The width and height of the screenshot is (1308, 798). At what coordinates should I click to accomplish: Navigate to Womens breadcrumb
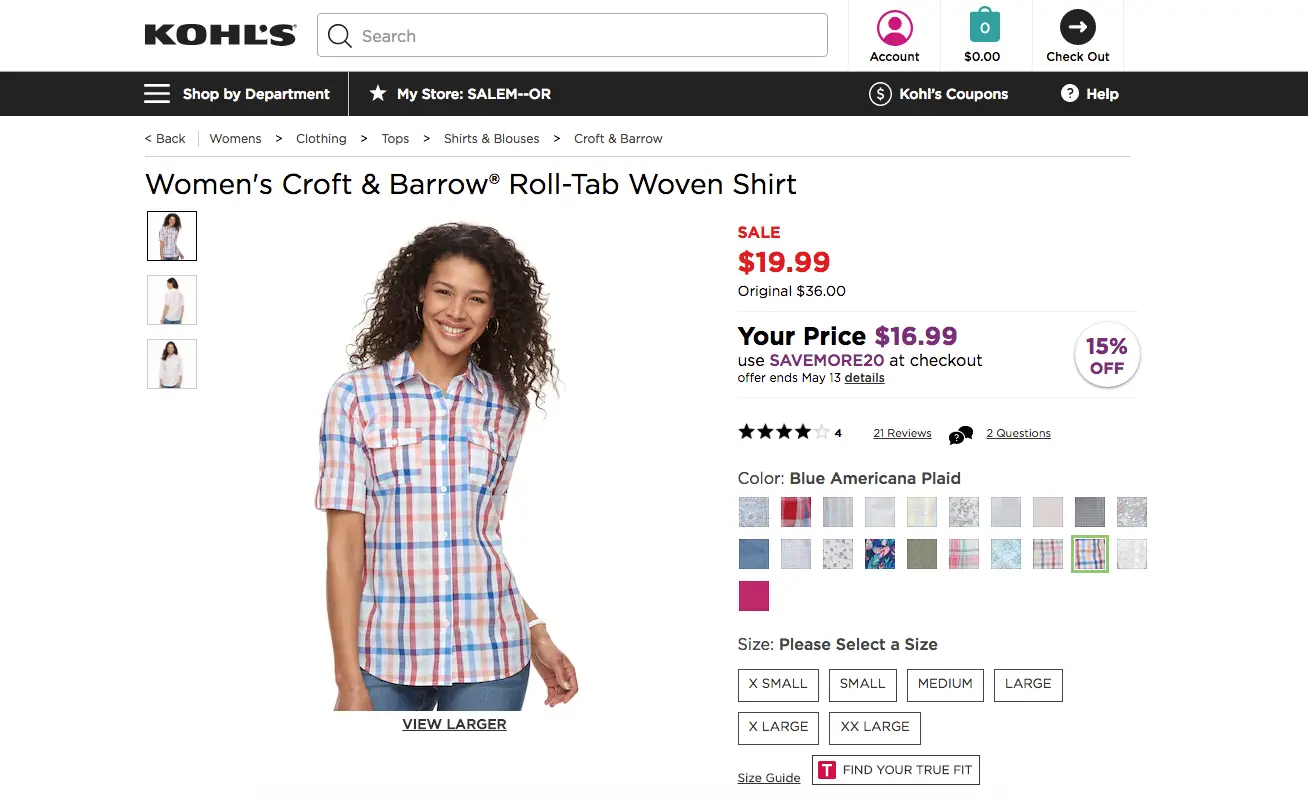(x=235, y=139)
